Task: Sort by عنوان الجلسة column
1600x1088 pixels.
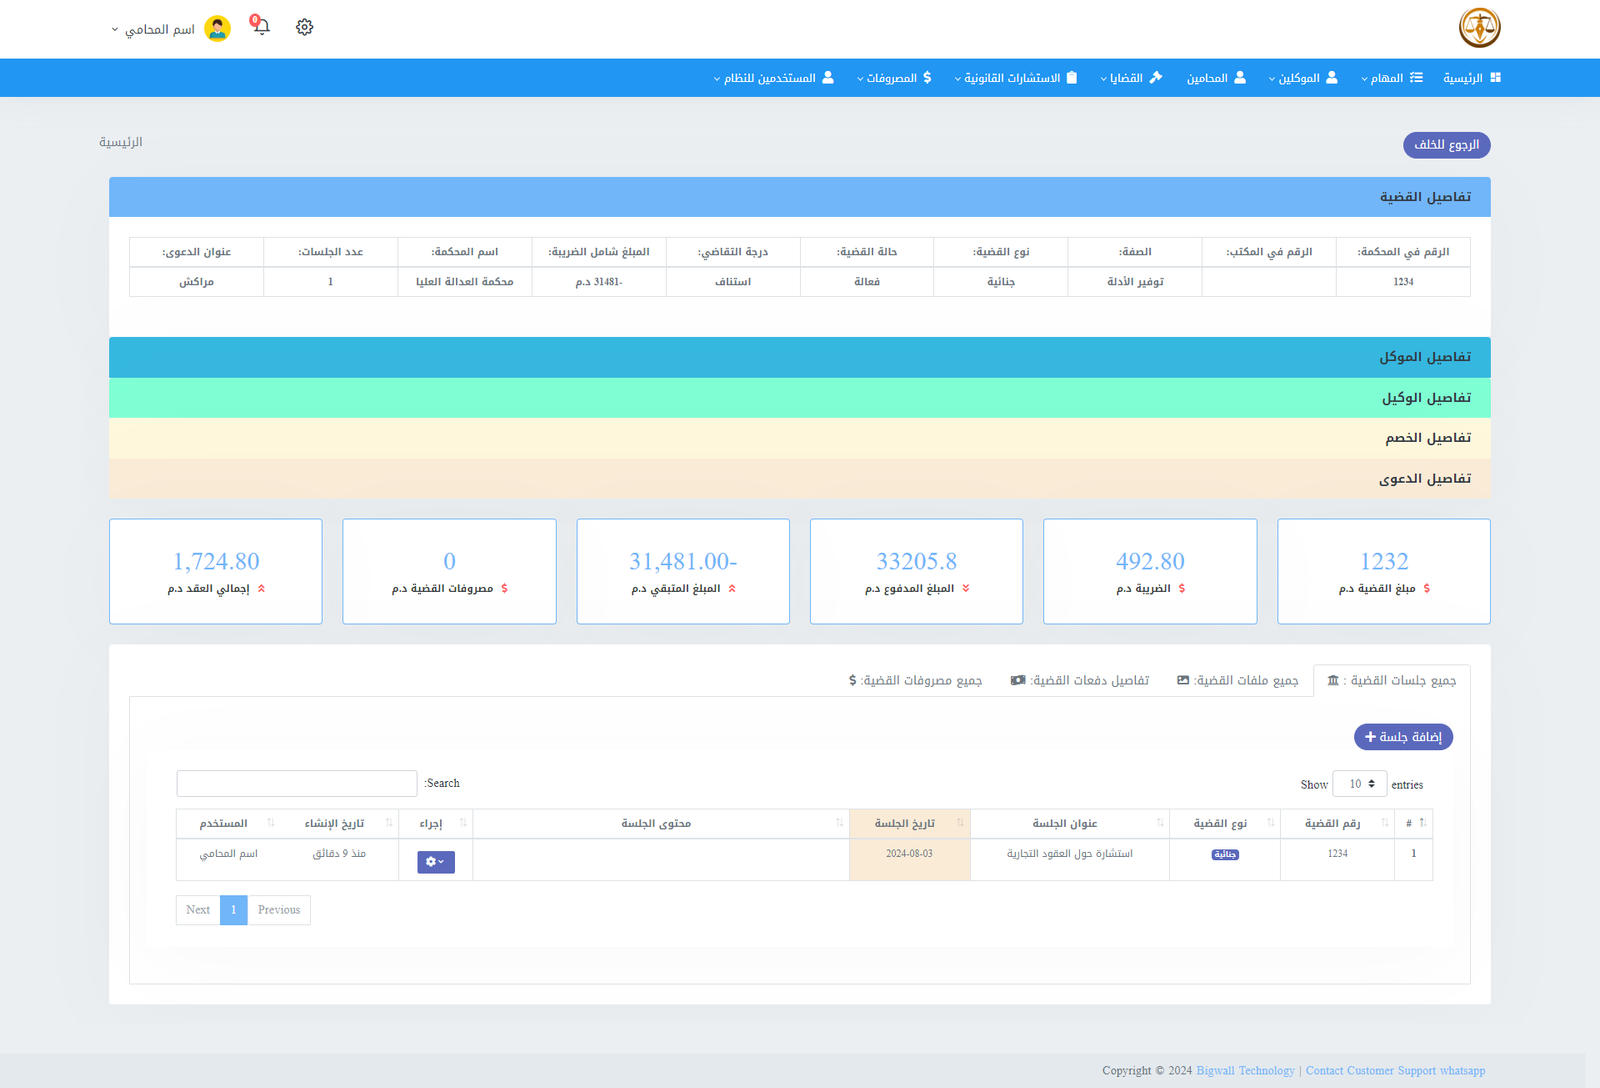Action: pos(1070,823)
